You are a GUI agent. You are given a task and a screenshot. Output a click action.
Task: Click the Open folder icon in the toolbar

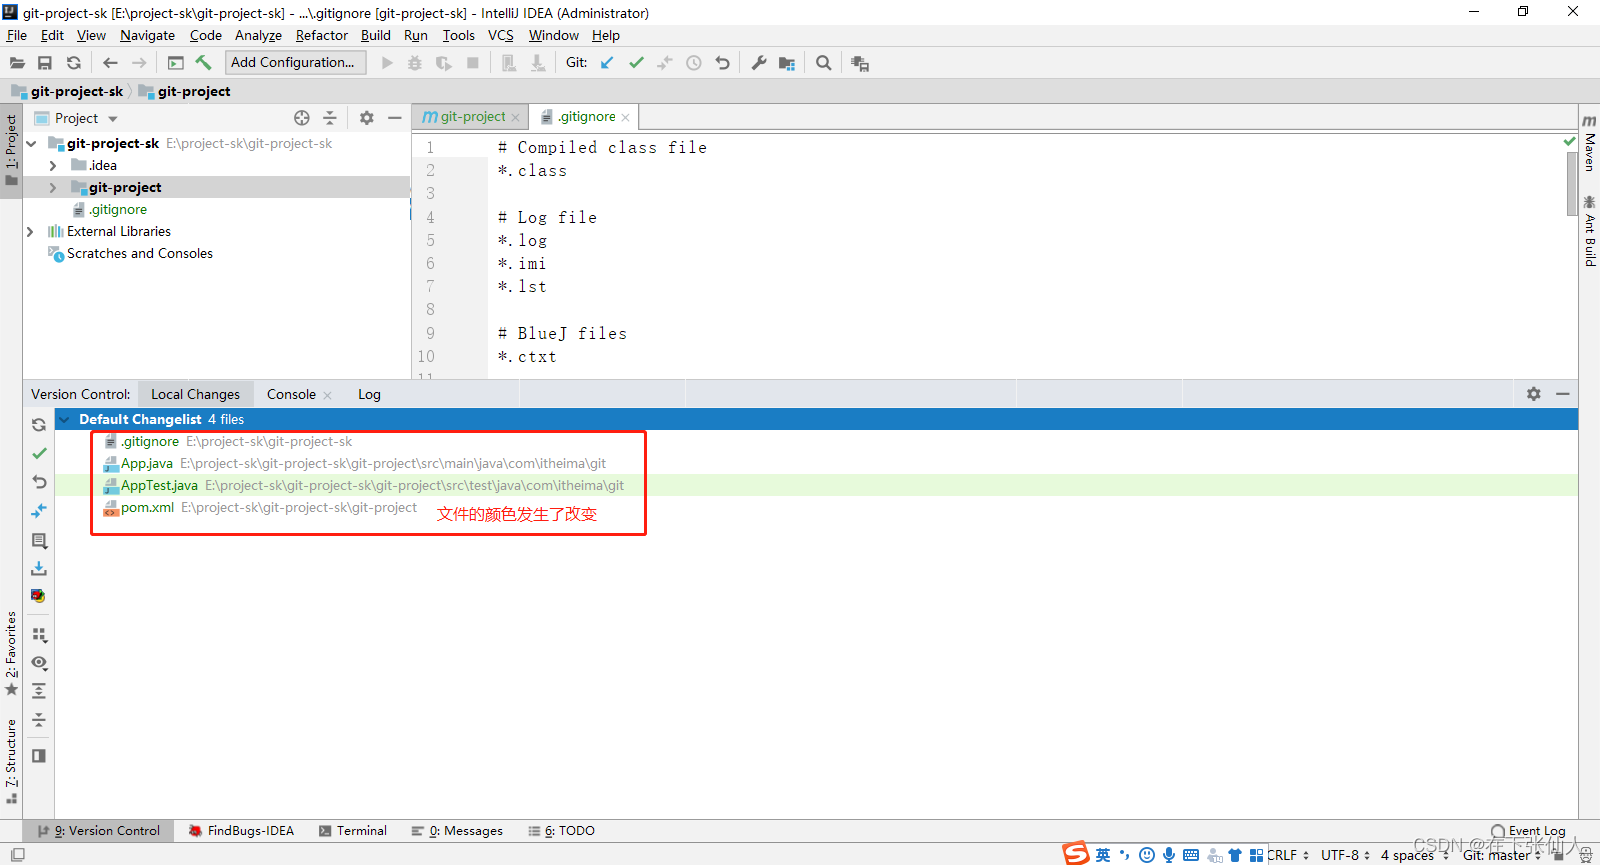pos(17,63)
